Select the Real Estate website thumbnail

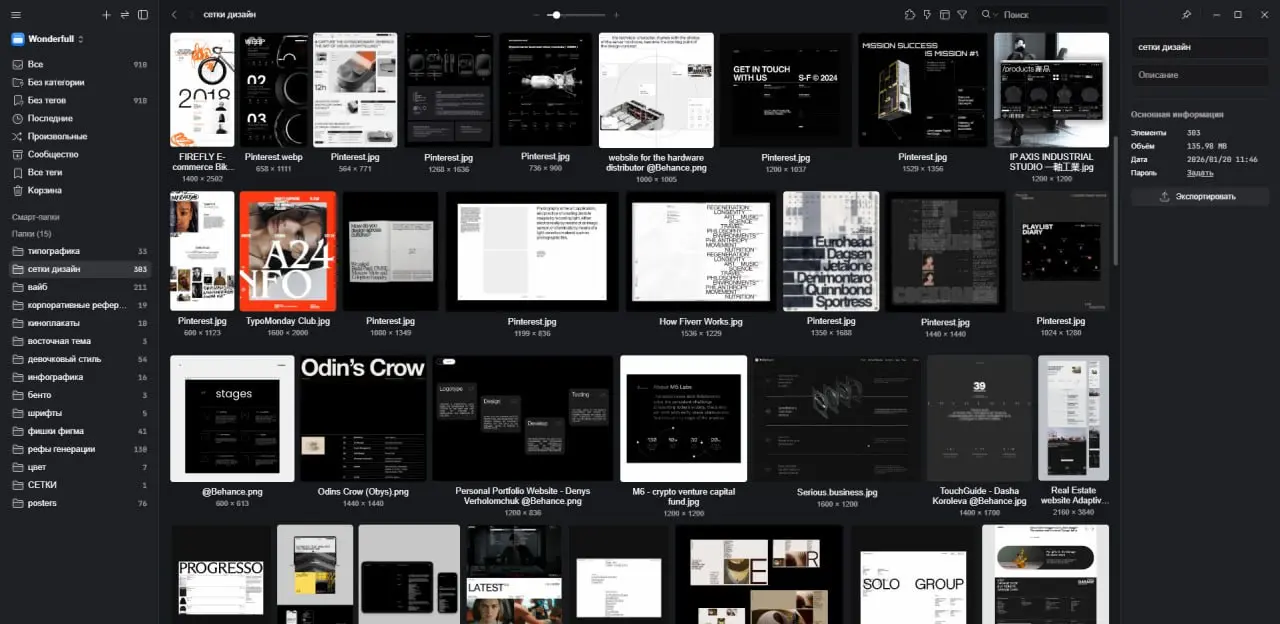pyautogui.click(x=1073, y=418)
